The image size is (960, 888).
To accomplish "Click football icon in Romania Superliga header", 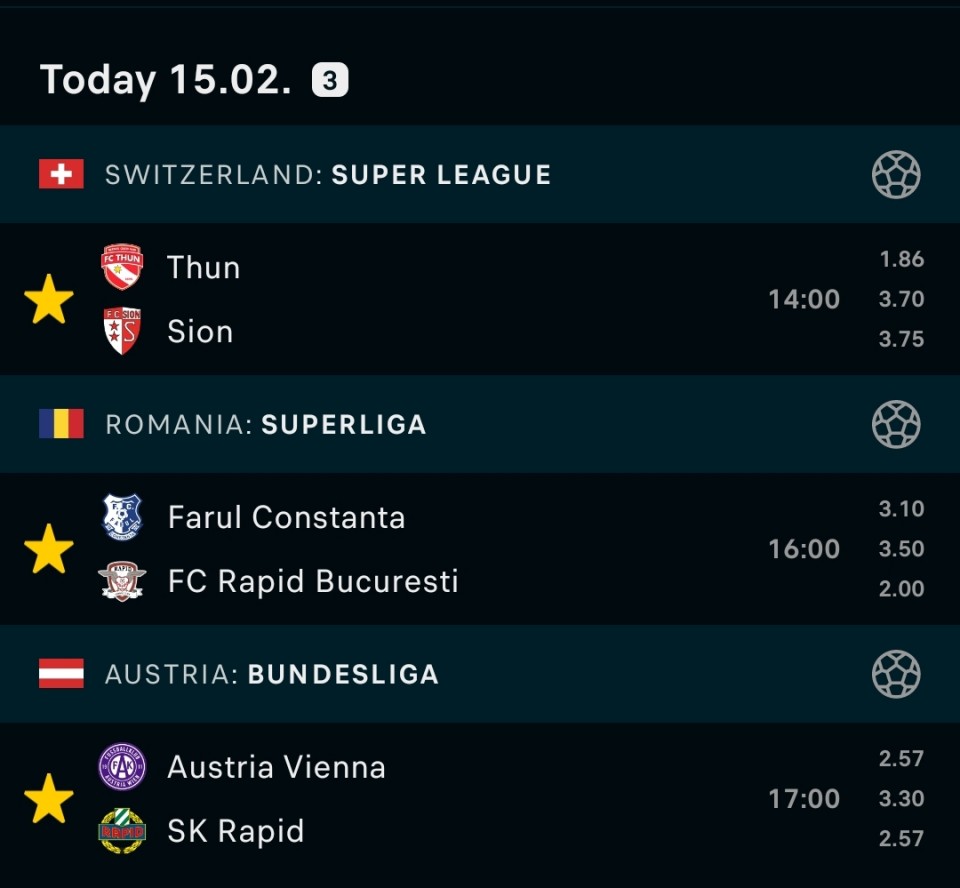I will (x=895, y=424).
